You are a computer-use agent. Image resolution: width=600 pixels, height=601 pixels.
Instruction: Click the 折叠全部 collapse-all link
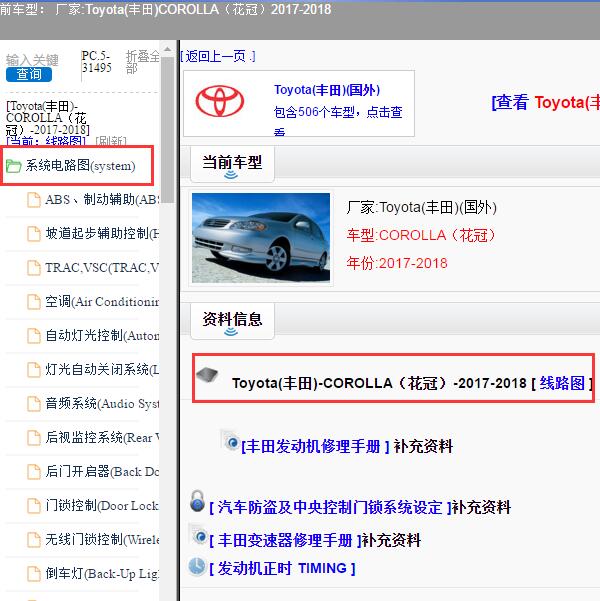(x=142, y=62)
